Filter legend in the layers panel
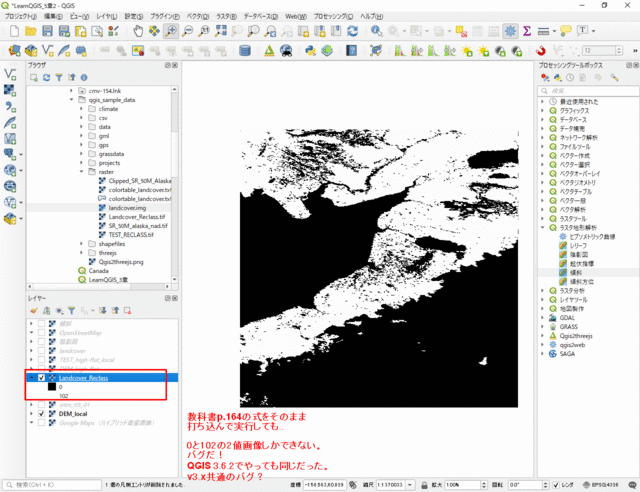 tap(71, 311)
